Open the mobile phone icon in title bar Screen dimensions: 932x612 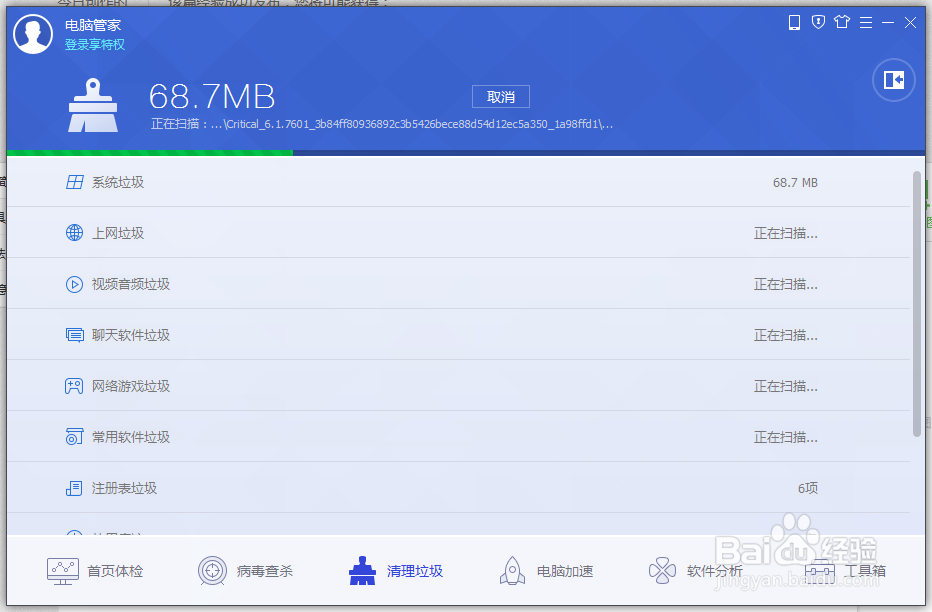pos(794,23)
